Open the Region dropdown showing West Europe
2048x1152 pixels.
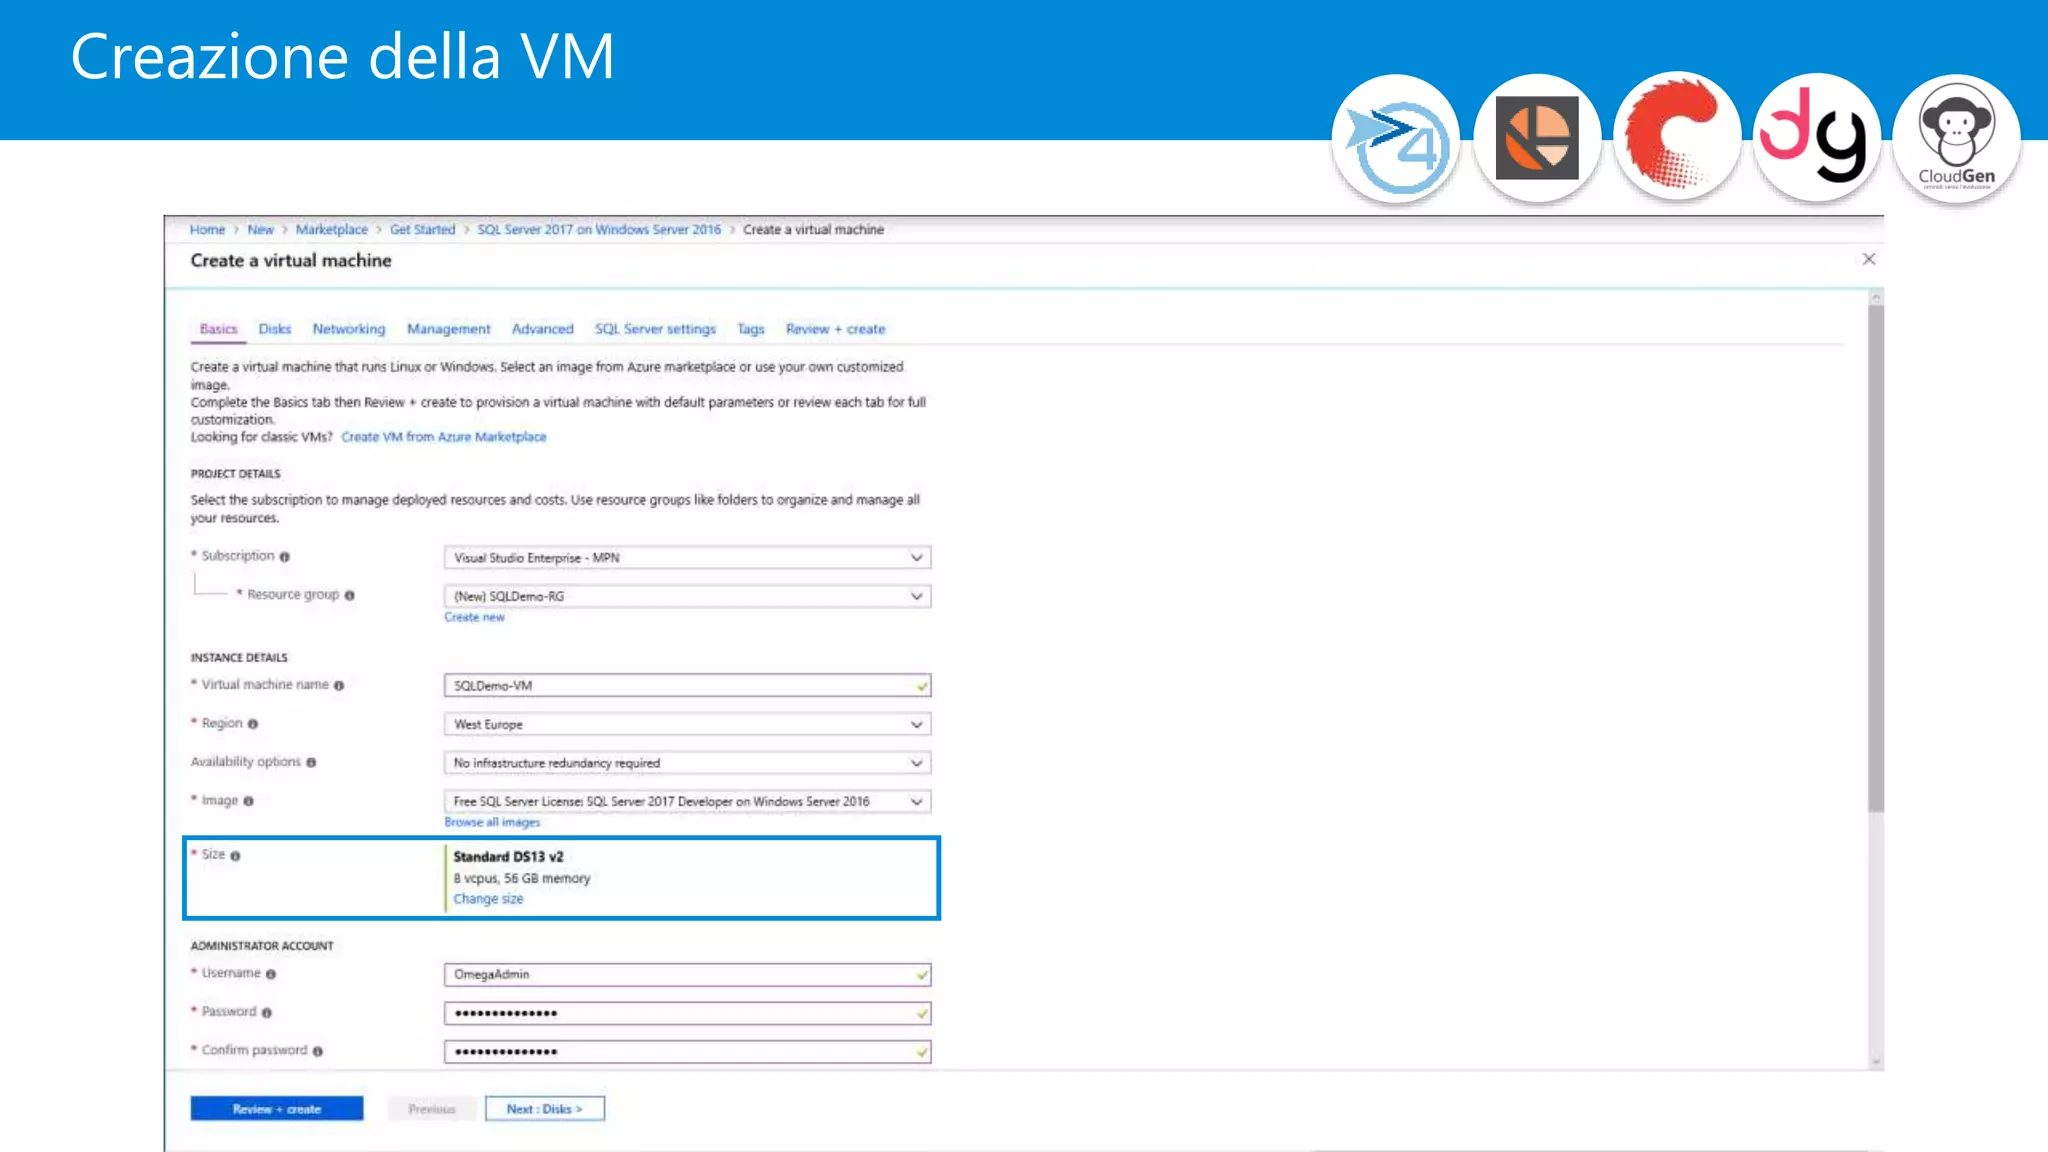tap(687, 724)
